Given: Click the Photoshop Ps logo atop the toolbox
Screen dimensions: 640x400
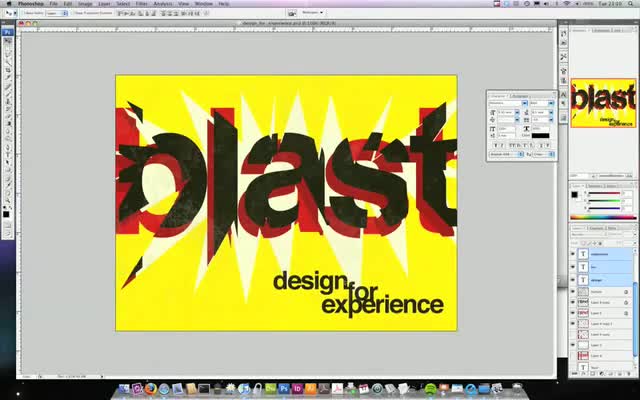Looking at the screenshot, I should (8, 32).
